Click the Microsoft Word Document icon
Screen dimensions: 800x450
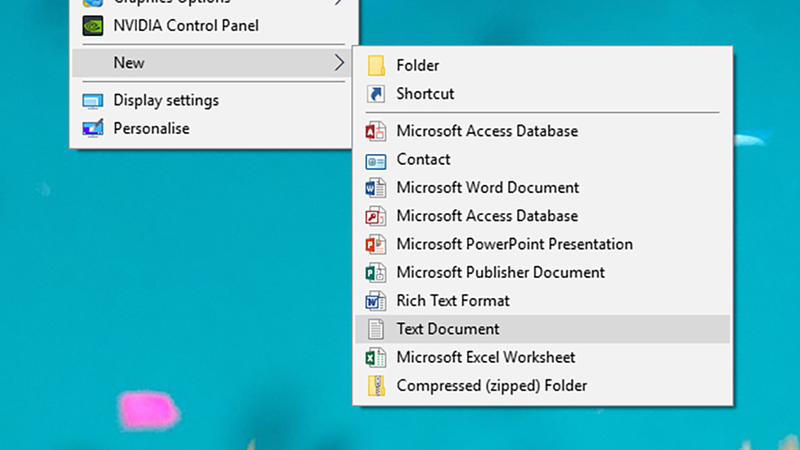[x=376, y=188]
